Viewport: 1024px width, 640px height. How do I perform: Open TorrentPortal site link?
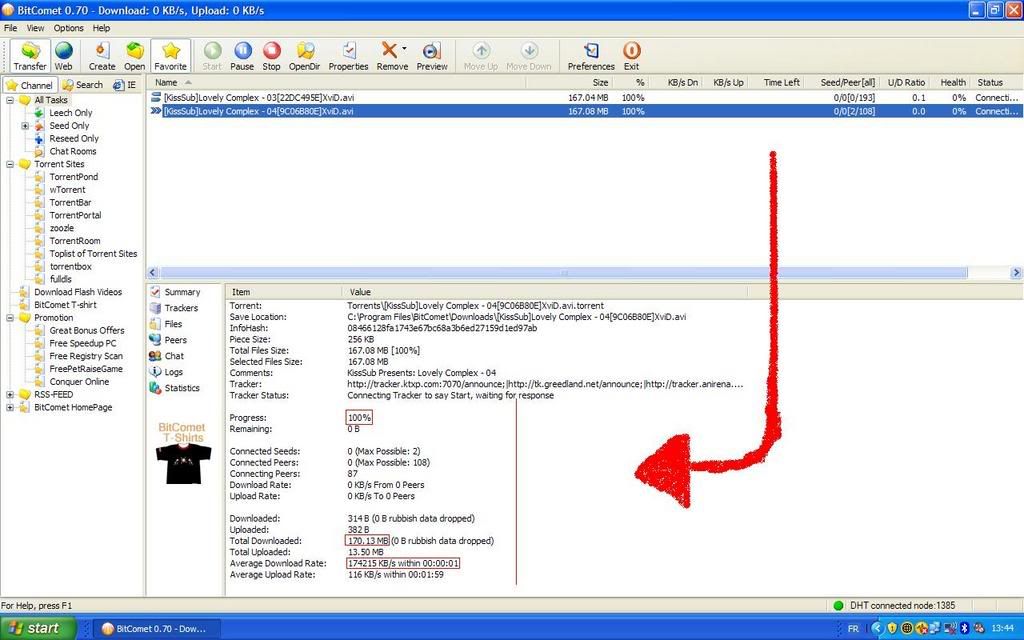(x=75, y=216)
